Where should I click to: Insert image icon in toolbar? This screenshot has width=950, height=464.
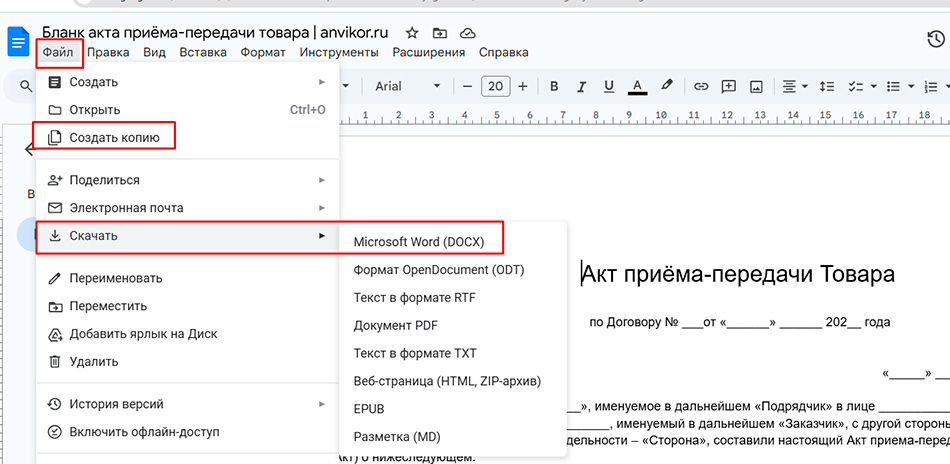[756, 87]
